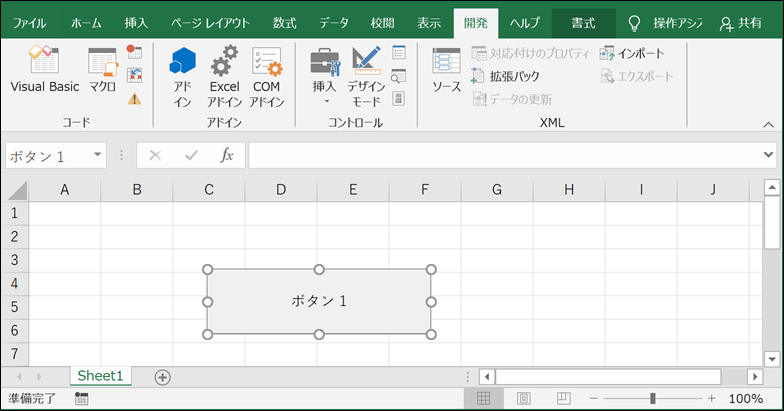Click horizontal scrollbar right arrow
The height and width of the screenshot is (411, 784).
(x=755, y=376)
